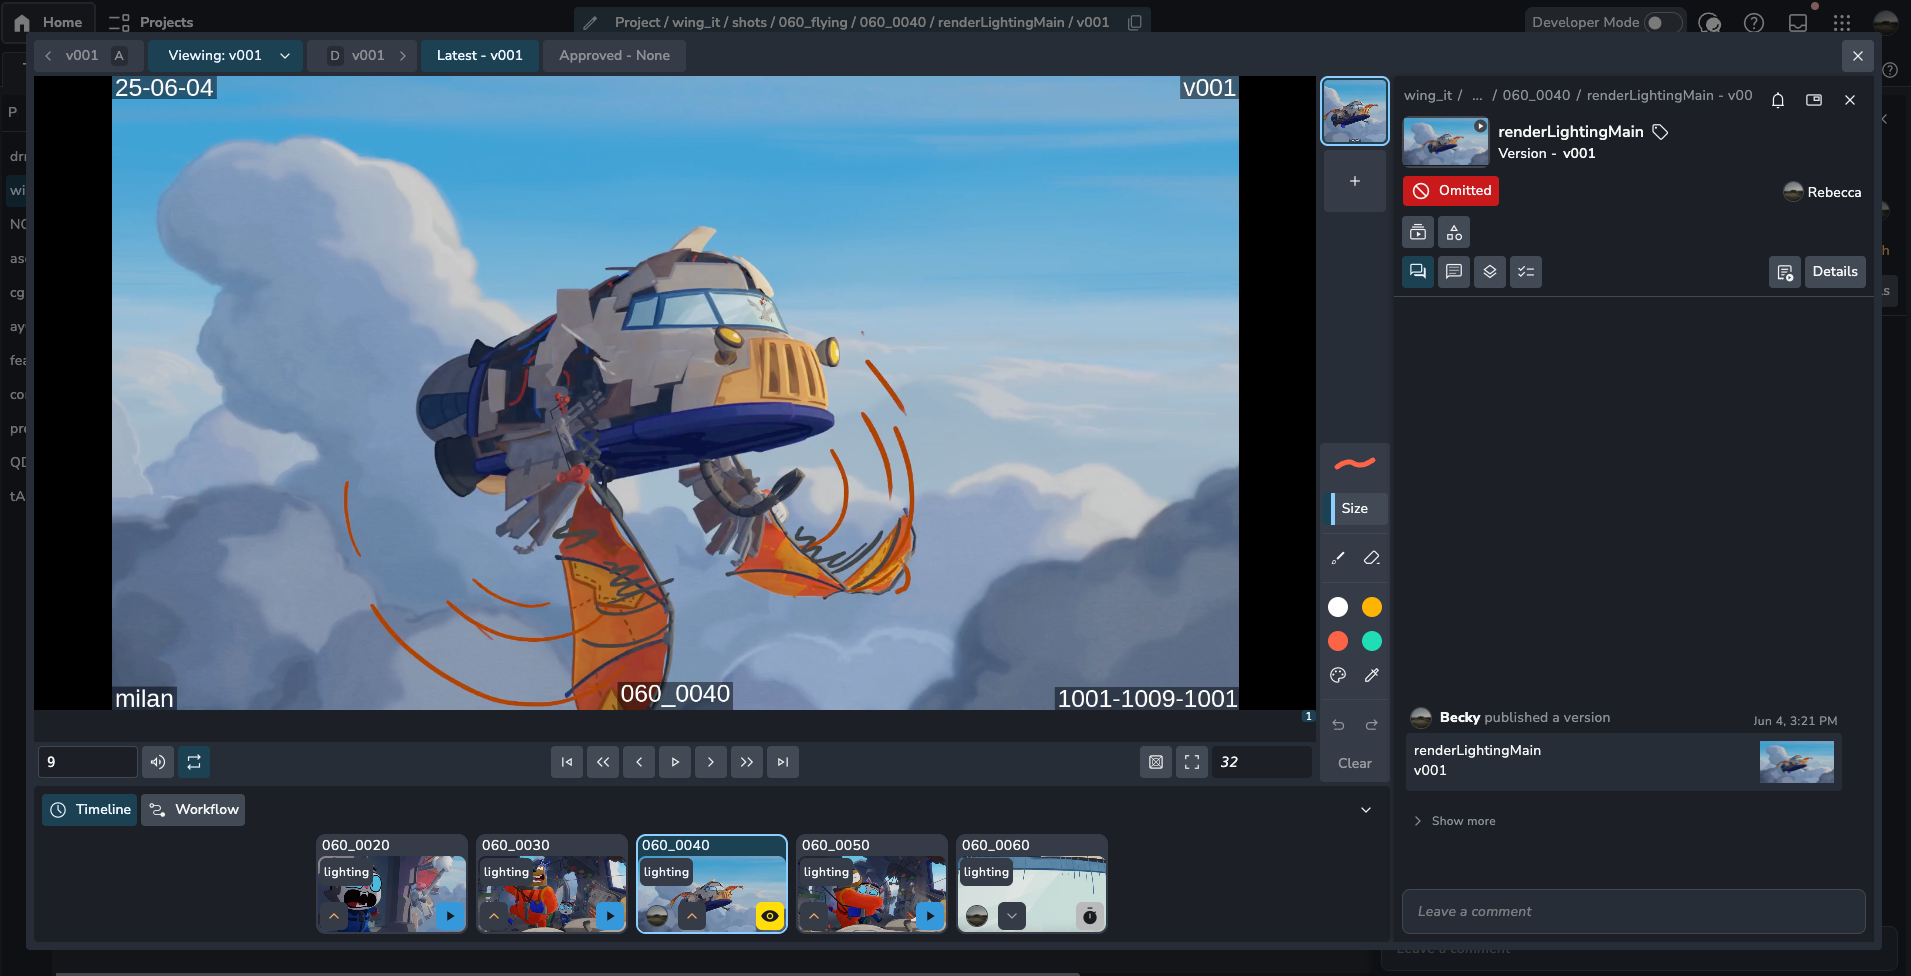Screen dimensions: 1911x976
Task: Select the 060_0050 shot thumbnail
Action: (871, 885)
